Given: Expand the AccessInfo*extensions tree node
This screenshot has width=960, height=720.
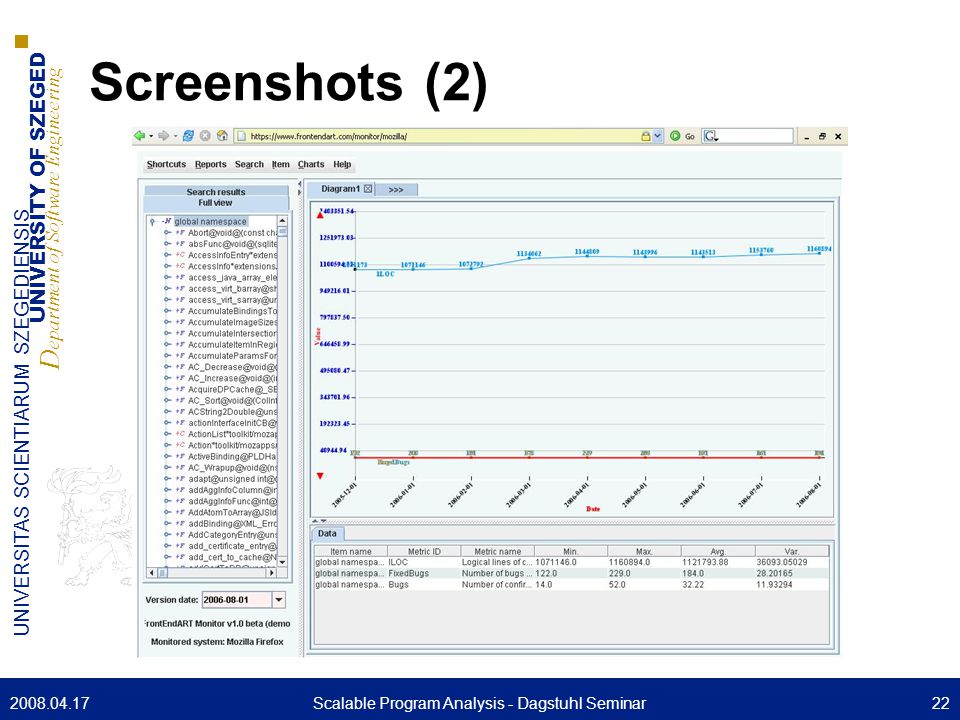Looking at the screenshot, I should pos(167,266).
